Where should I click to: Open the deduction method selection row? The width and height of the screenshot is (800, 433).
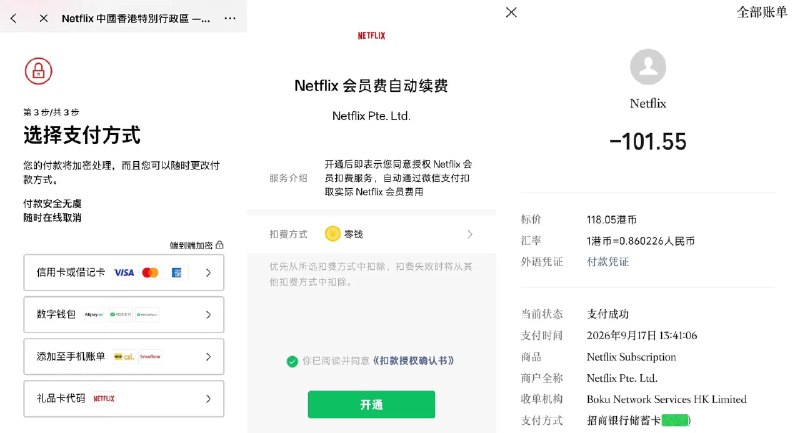click(x=371, y=234)
